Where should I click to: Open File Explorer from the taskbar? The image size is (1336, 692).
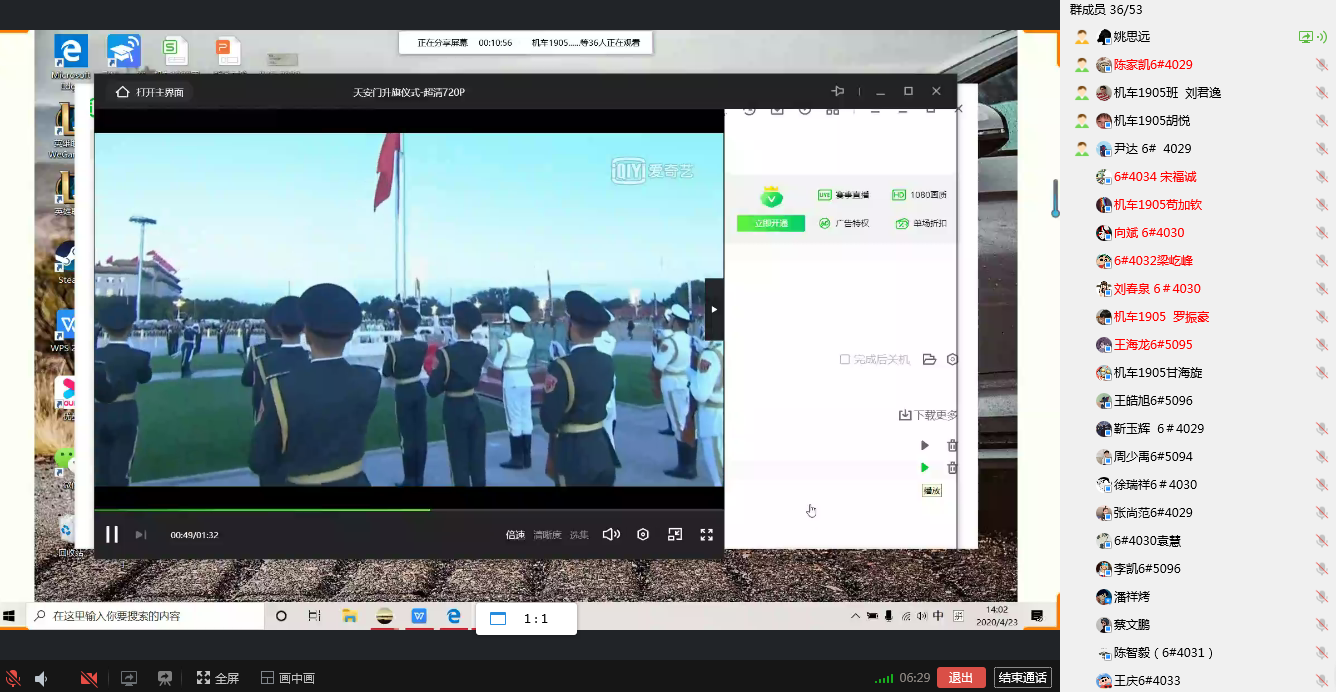tap(350, 616)
